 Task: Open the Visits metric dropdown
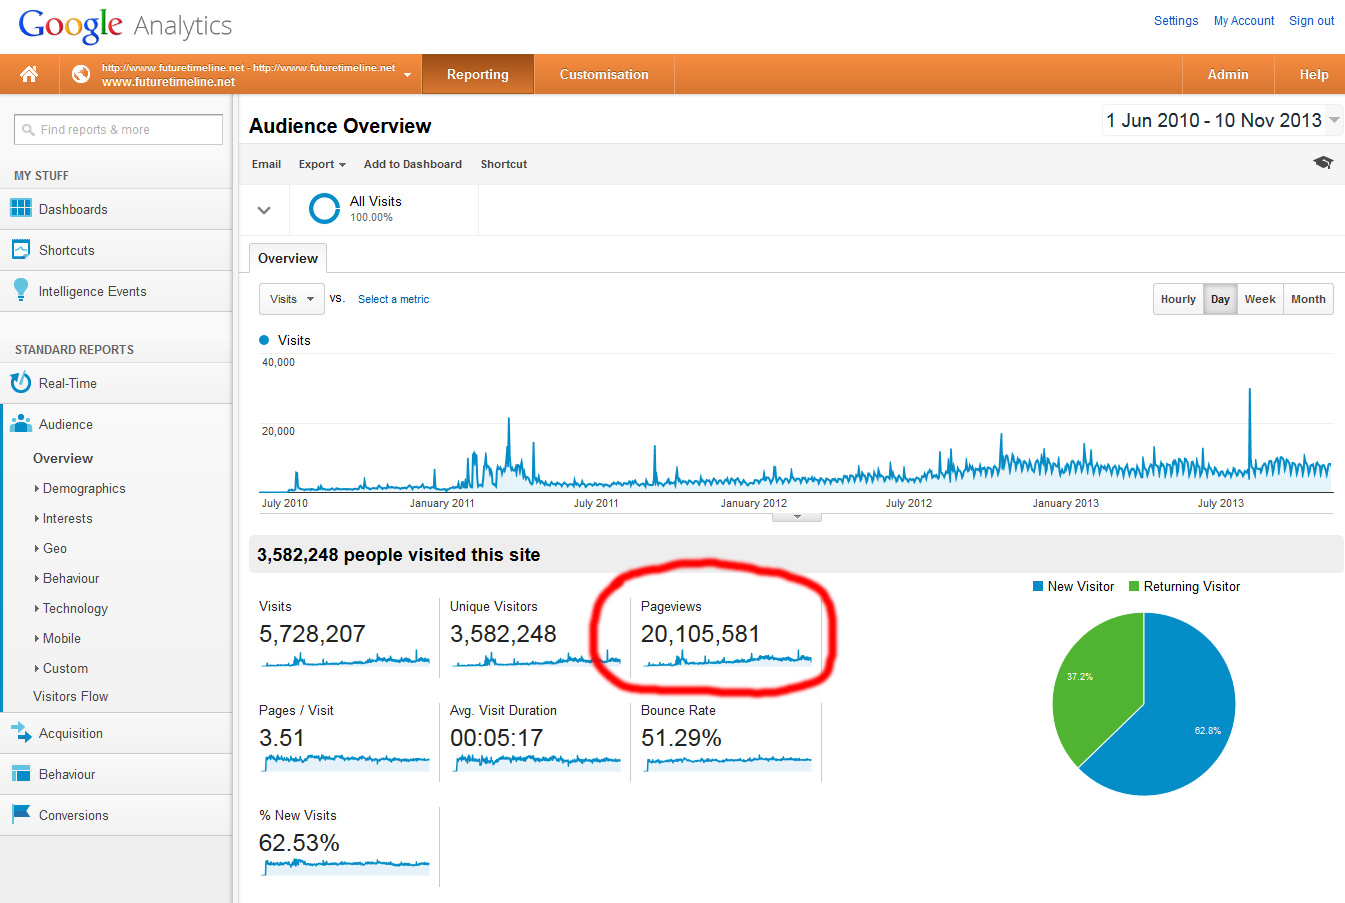pyautogui.click(x=292, y=299)
